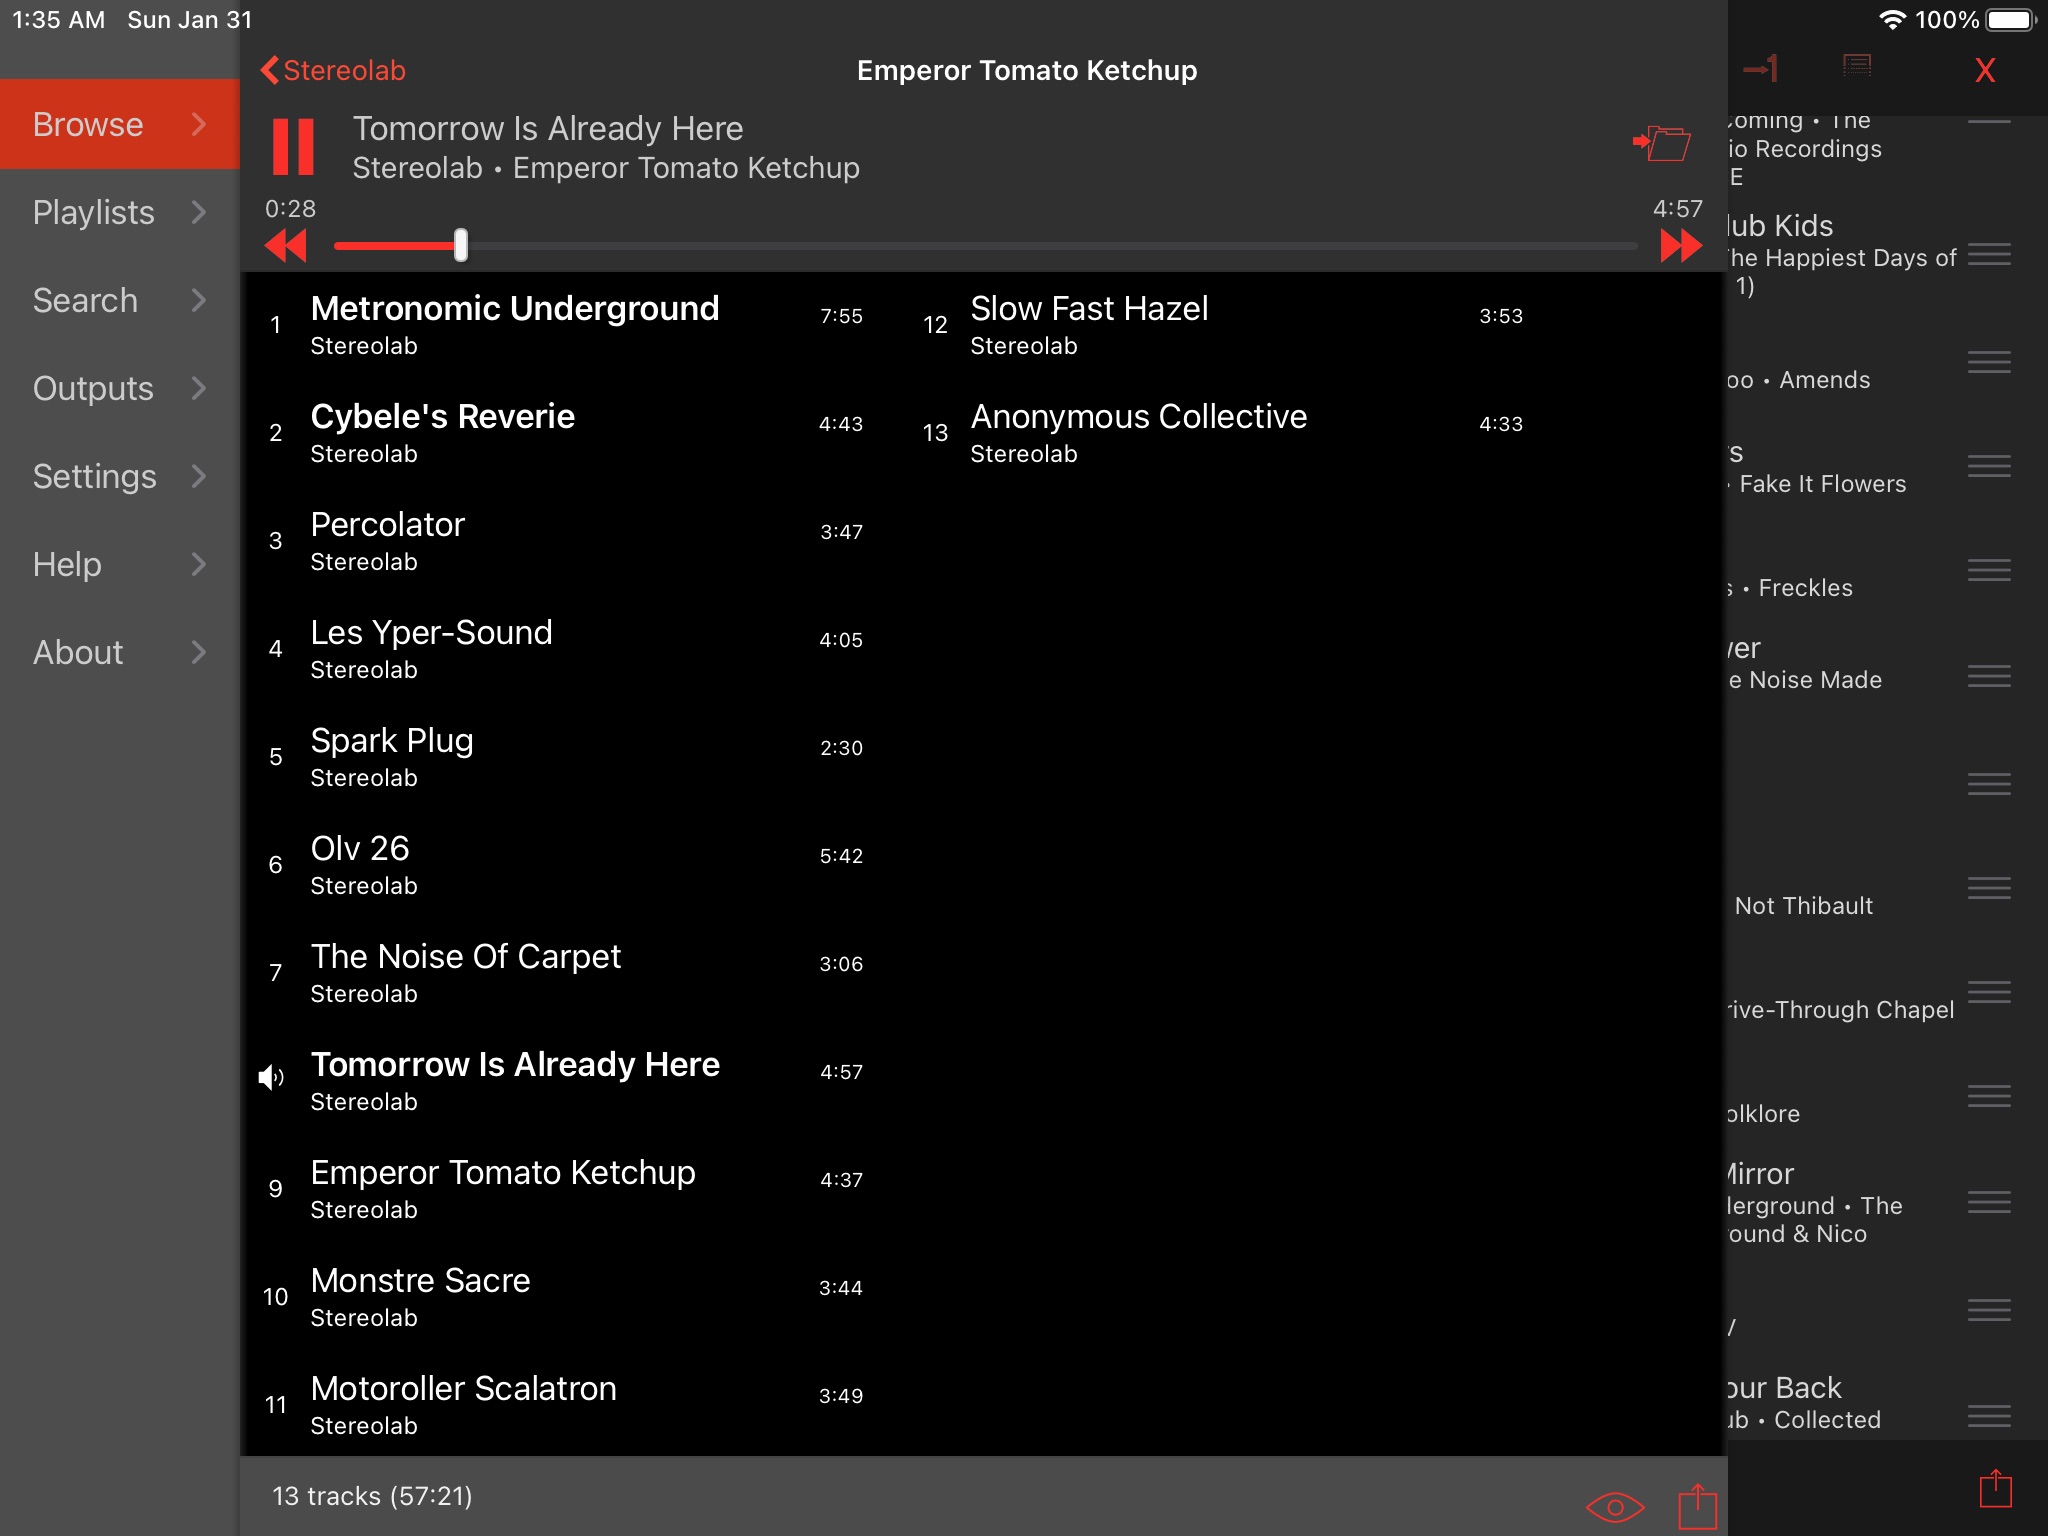Grab the reorder handle for Noise Made row
The width and height of the screenshot is (2048, 1536).
coord(1989,676)
